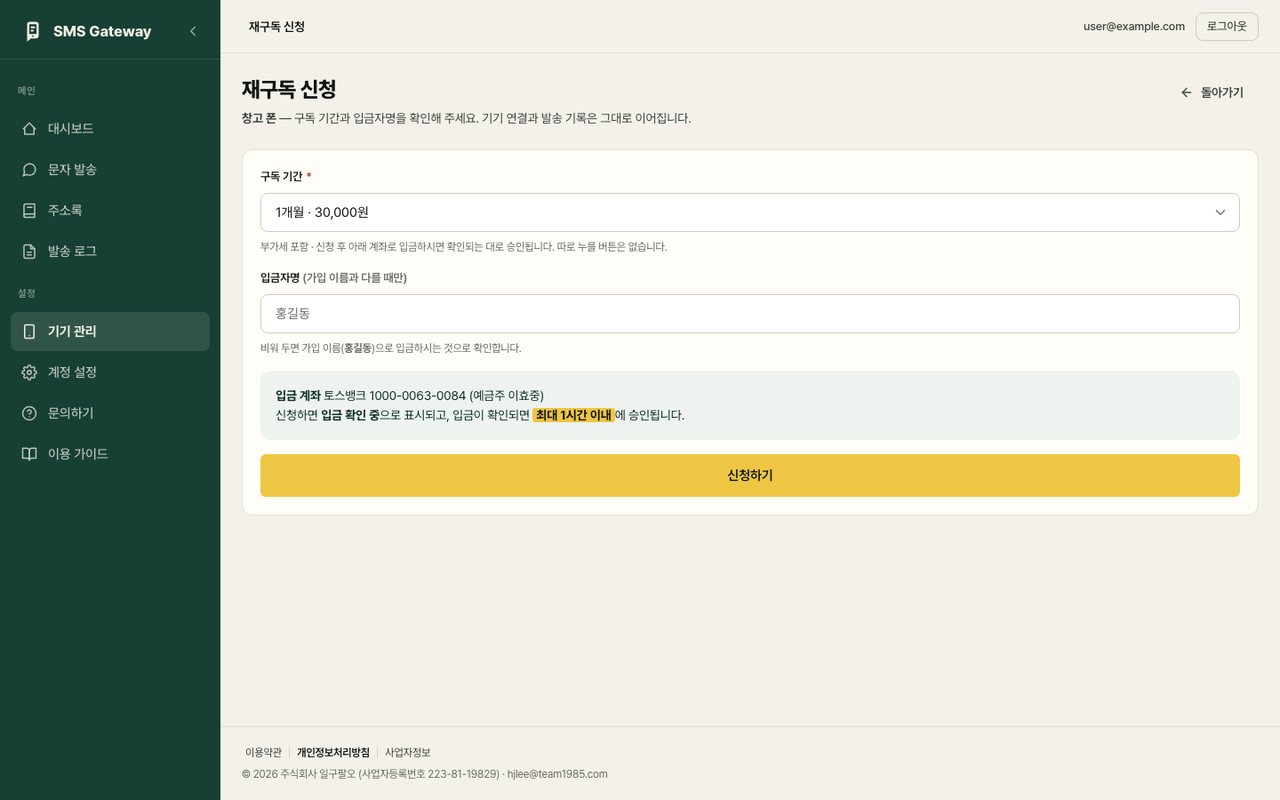Open 기기 관리 in the sidebar
This screenshot has width=1280, height=800.
(110, 331)
